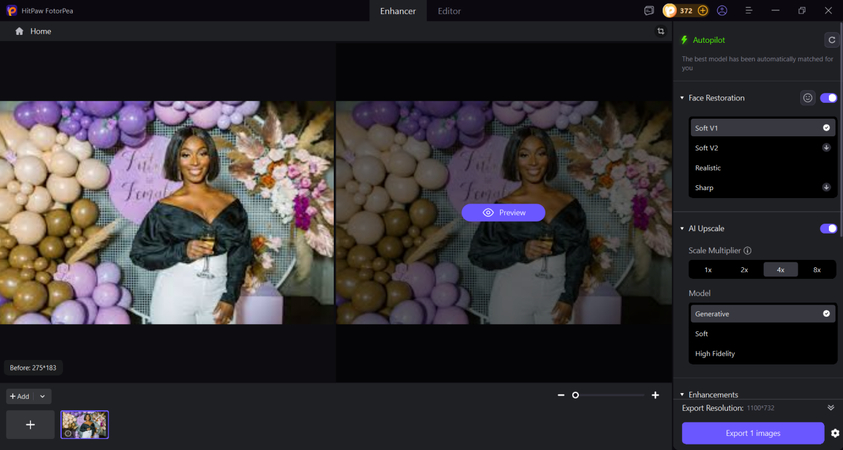Select High Fidelity upscale model
Screen dimensions: 843x450
tap(762, 353)
